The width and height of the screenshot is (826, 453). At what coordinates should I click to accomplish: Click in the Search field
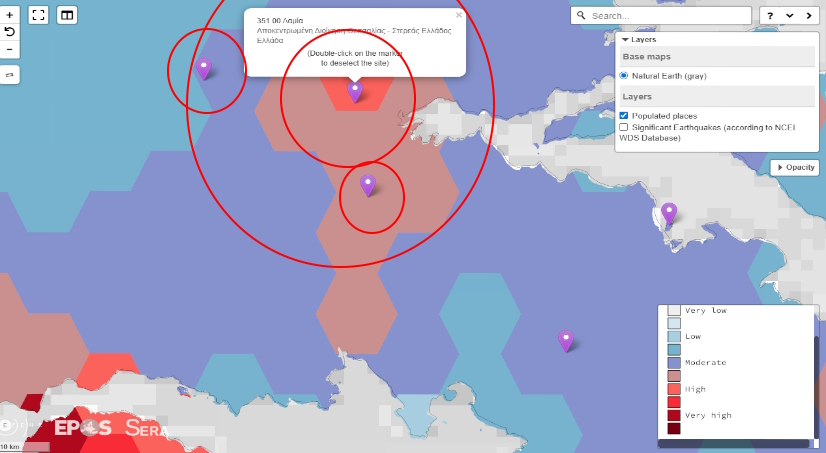(665, 16)
